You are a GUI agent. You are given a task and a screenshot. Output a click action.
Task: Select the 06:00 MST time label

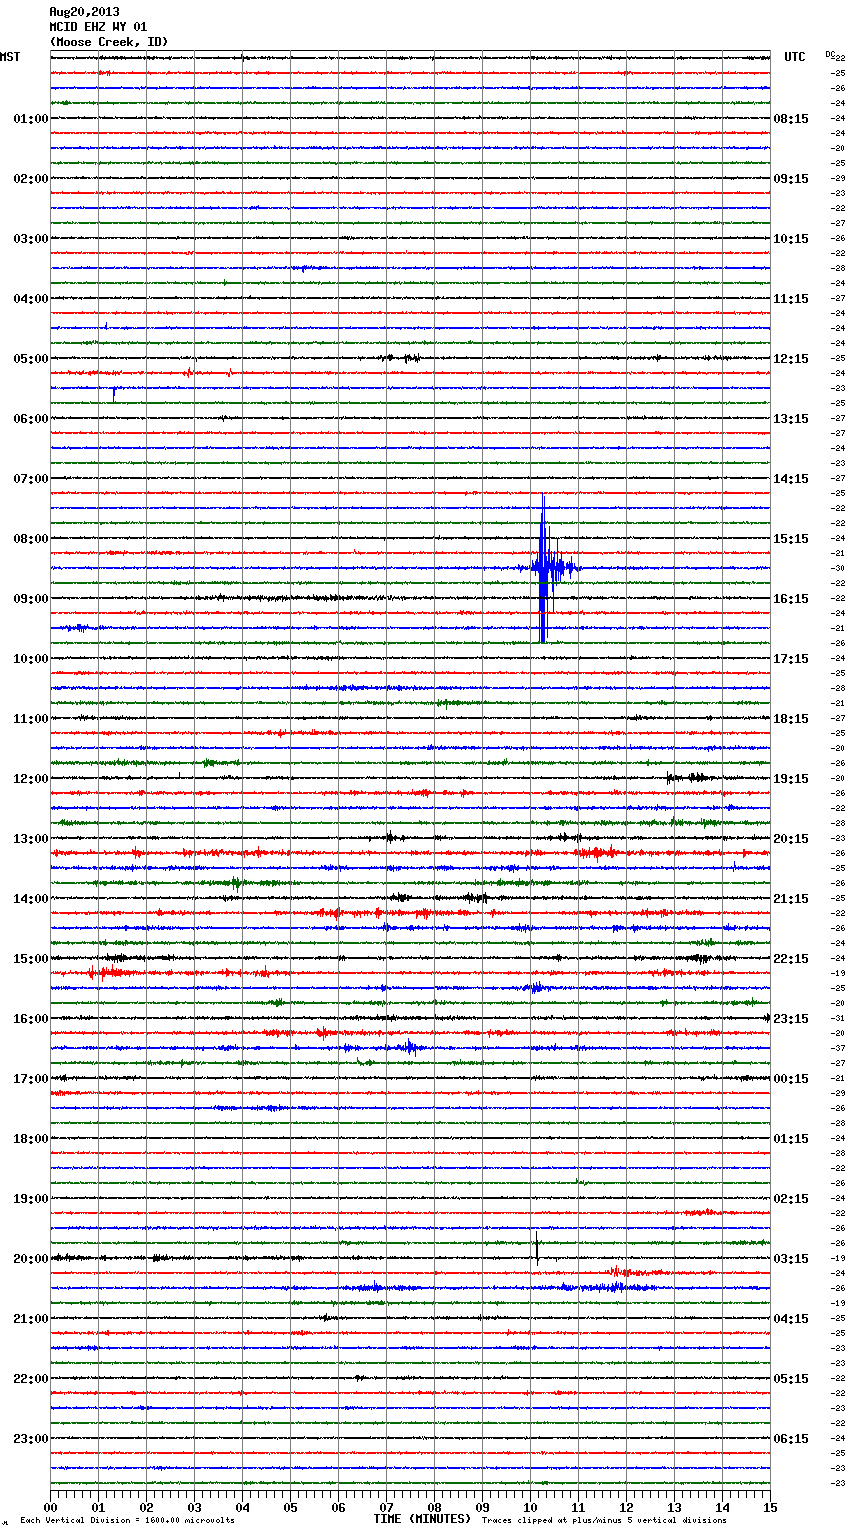pyautogui.click(x=31, y=419)
